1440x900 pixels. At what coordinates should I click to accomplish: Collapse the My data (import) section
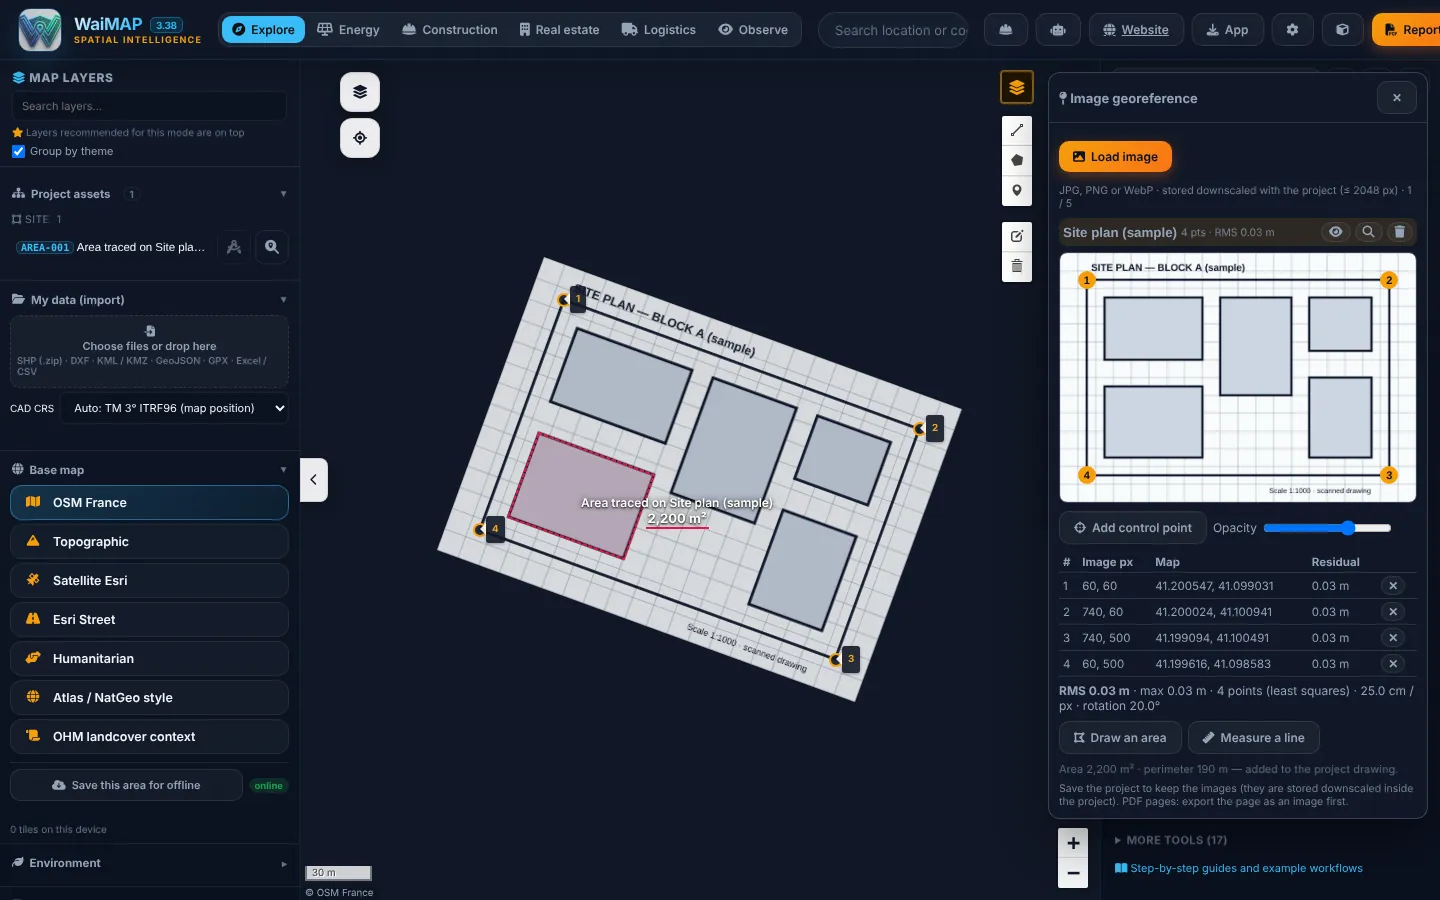149,300
